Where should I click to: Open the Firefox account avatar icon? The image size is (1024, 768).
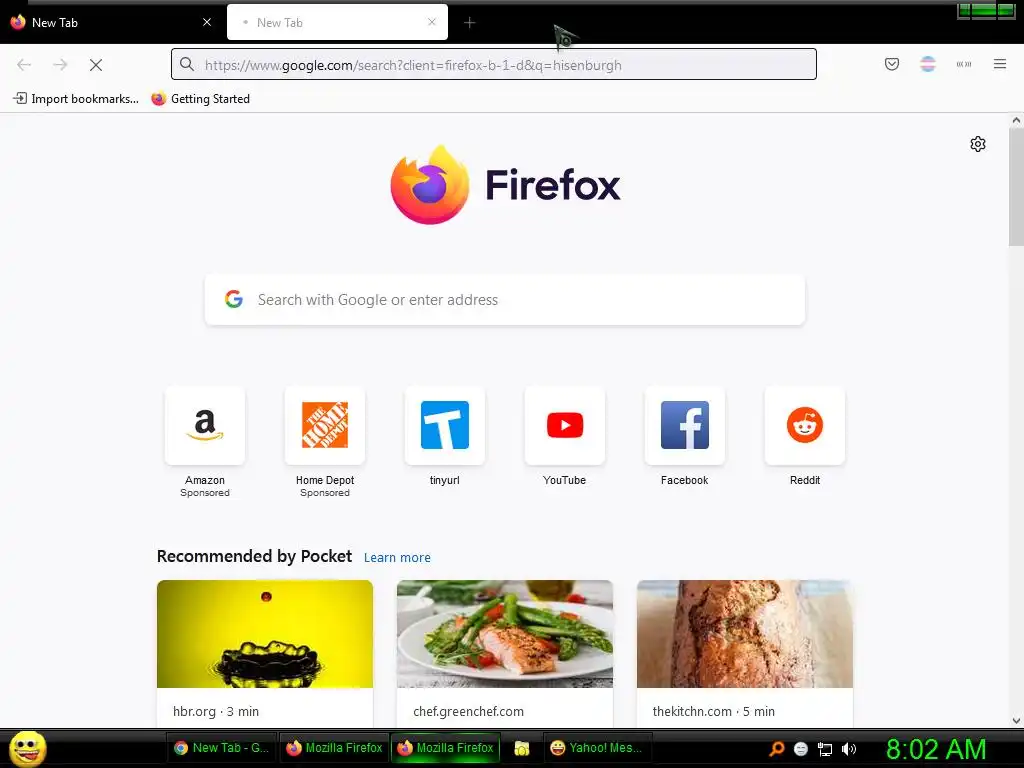927,64
